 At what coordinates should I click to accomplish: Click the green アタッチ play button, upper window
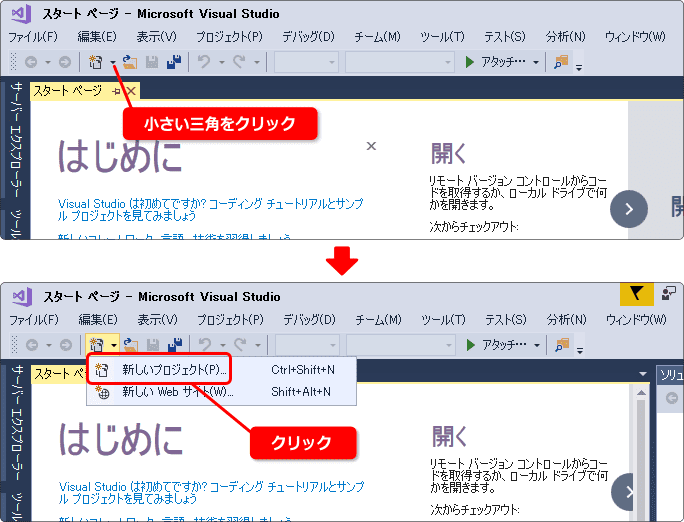point(469,62)
